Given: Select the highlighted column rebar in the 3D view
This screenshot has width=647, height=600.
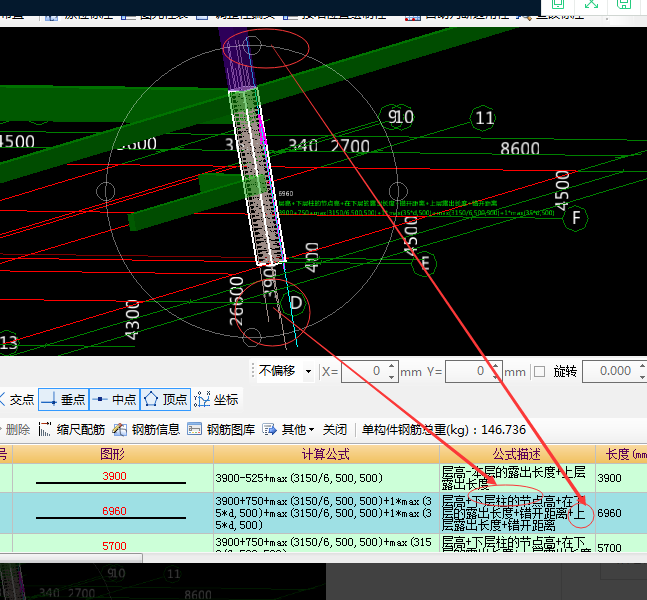Looking at the screenshot, I should coord(259,177).
